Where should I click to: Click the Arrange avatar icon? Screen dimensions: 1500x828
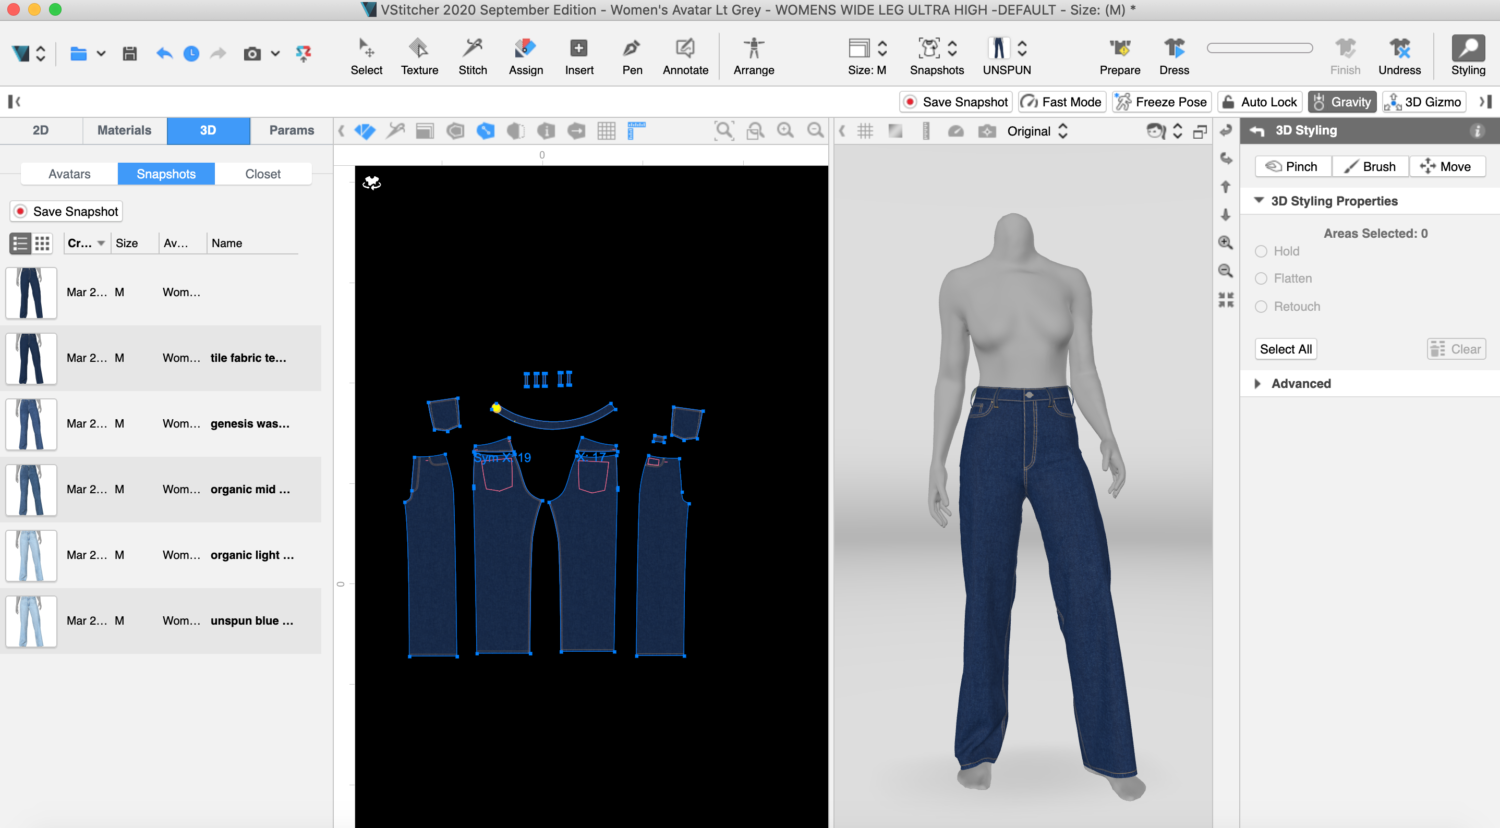(753, 56)
